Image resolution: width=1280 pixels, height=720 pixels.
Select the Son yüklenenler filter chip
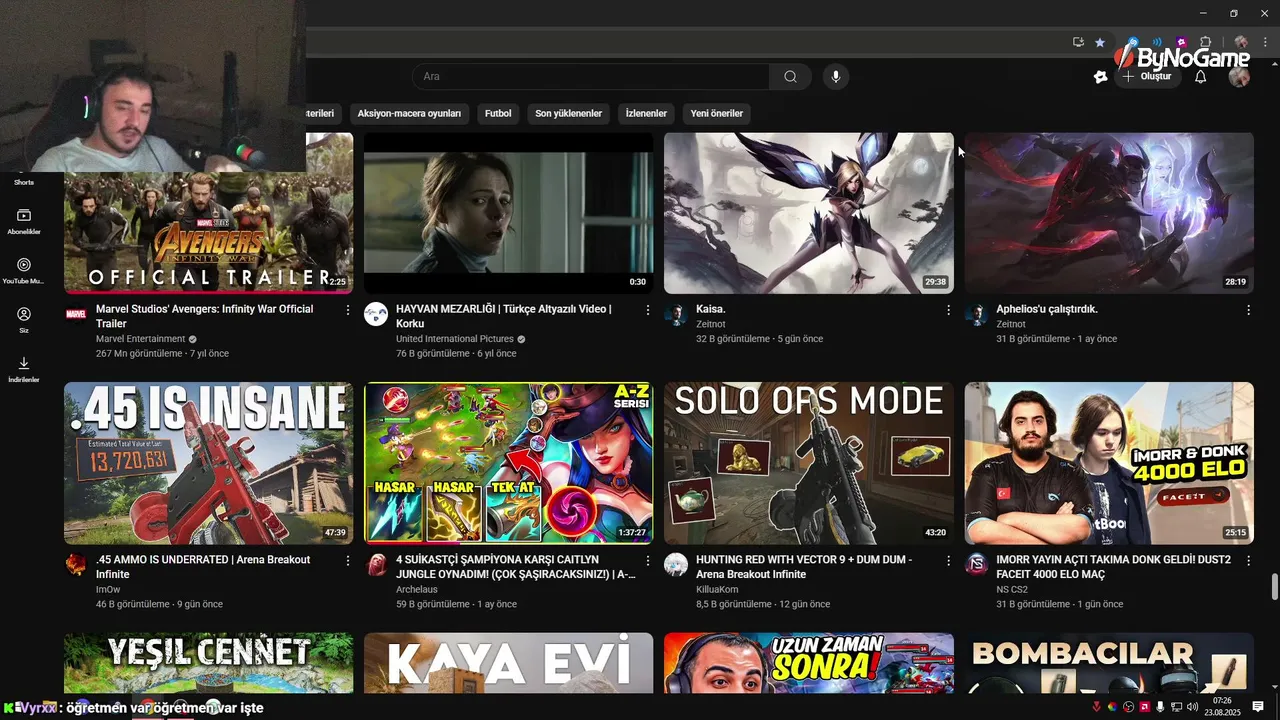click(568, 114)
